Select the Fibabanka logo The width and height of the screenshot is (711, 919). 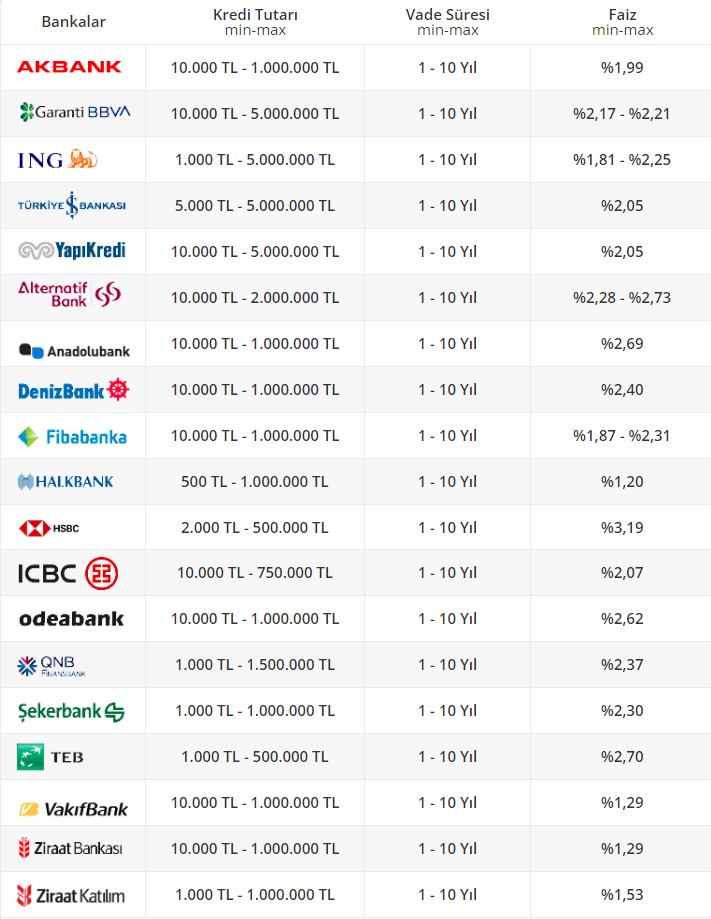point(72,437)
